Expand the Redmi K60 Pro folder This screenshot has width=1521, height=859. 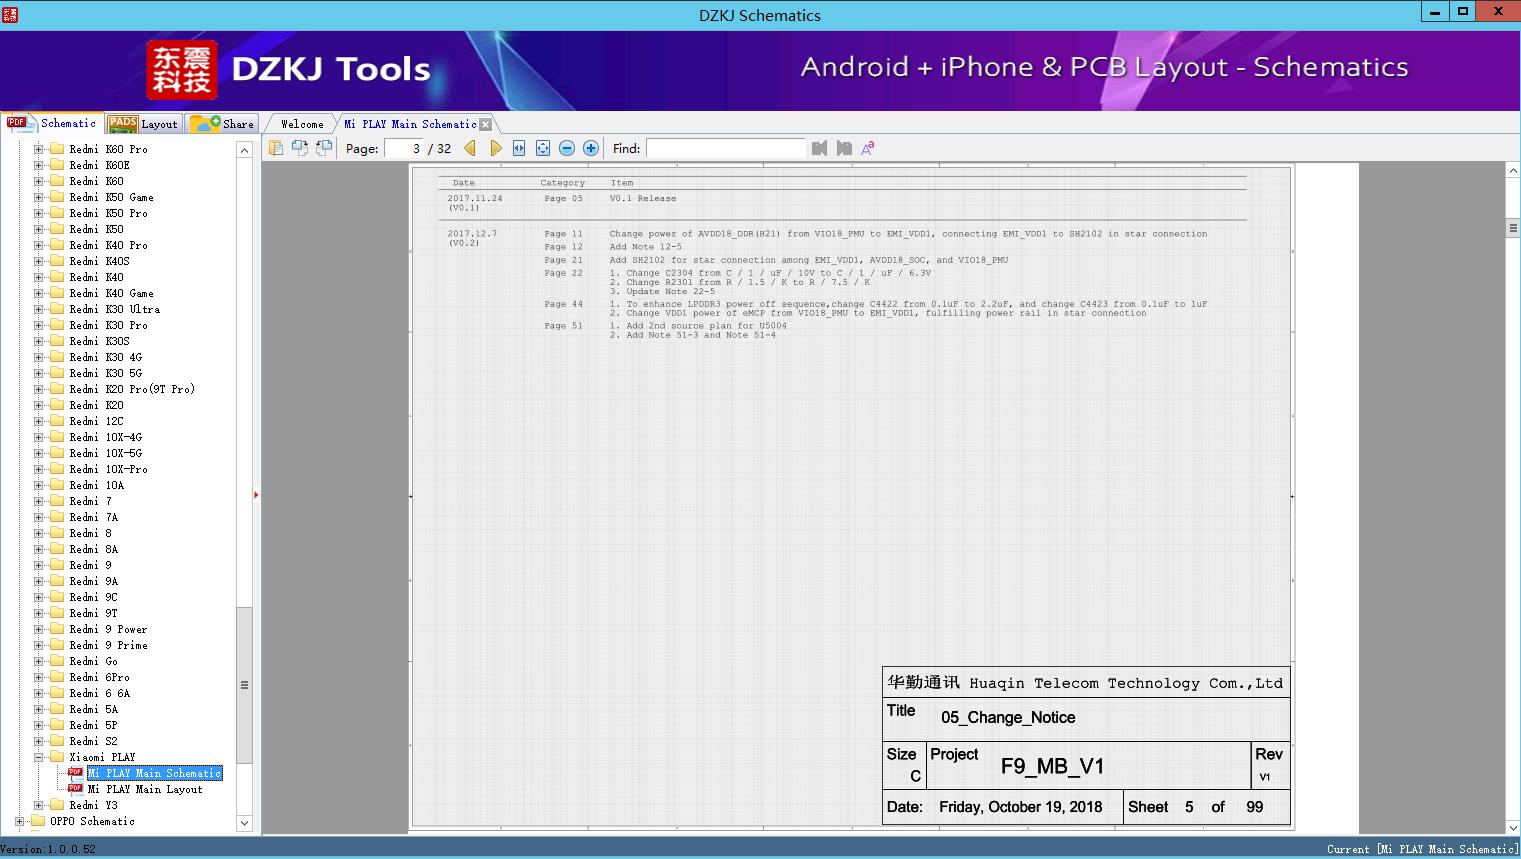[39, 149]
